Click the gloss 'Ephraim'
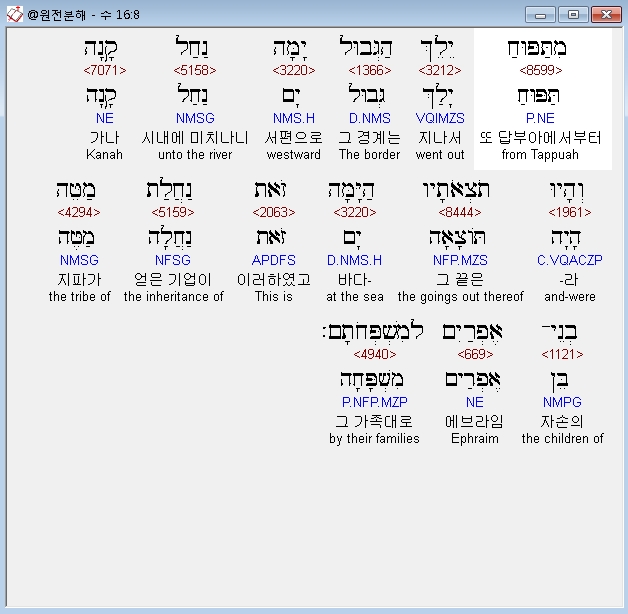 pos(475,439)
